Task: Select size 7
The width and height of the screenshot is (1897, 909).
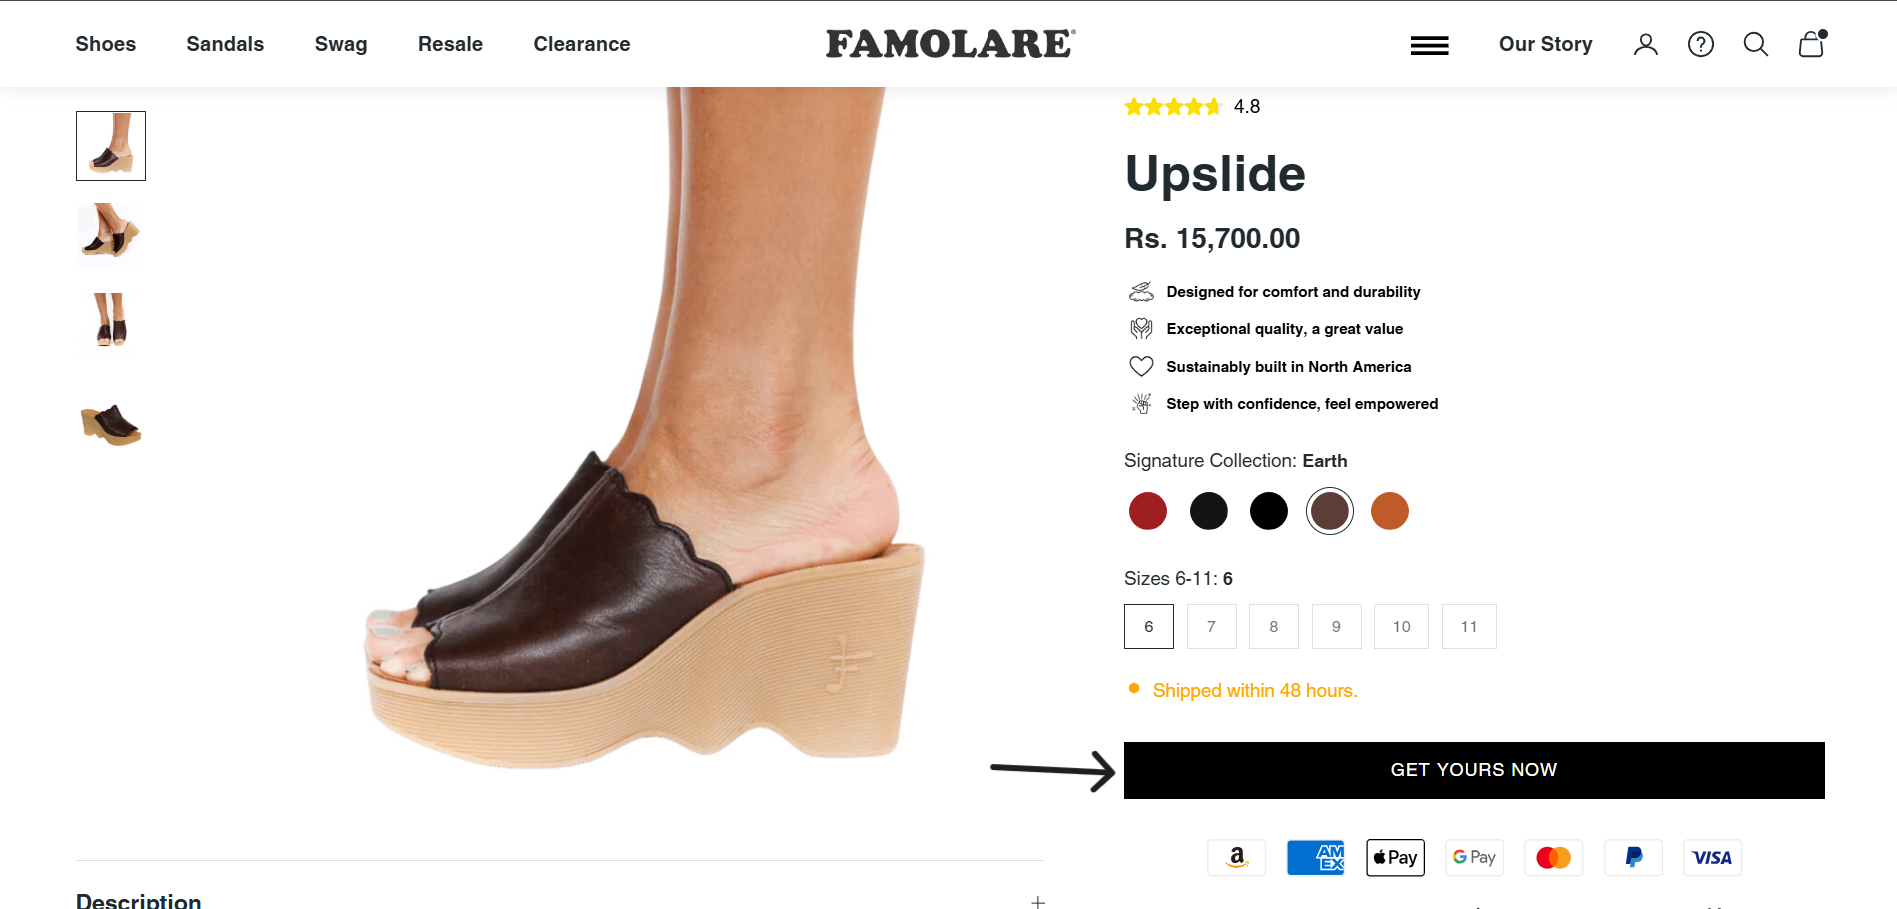Action: tap(1211, 627)
